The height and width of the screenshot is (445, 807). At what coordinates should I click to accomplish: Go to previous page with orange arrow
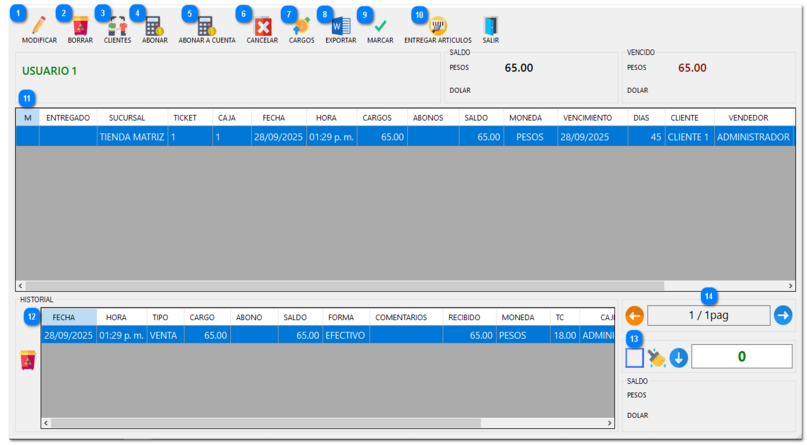click(634, 316)
